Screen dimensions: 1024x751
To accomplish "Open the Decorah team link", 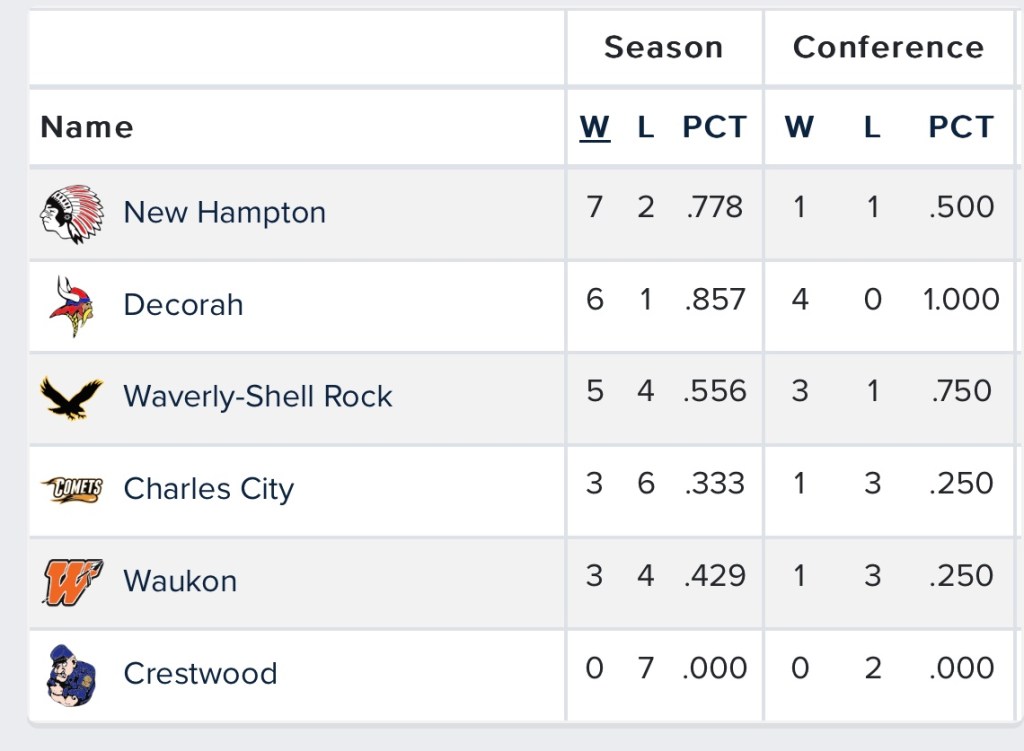I will coord(183,305).
